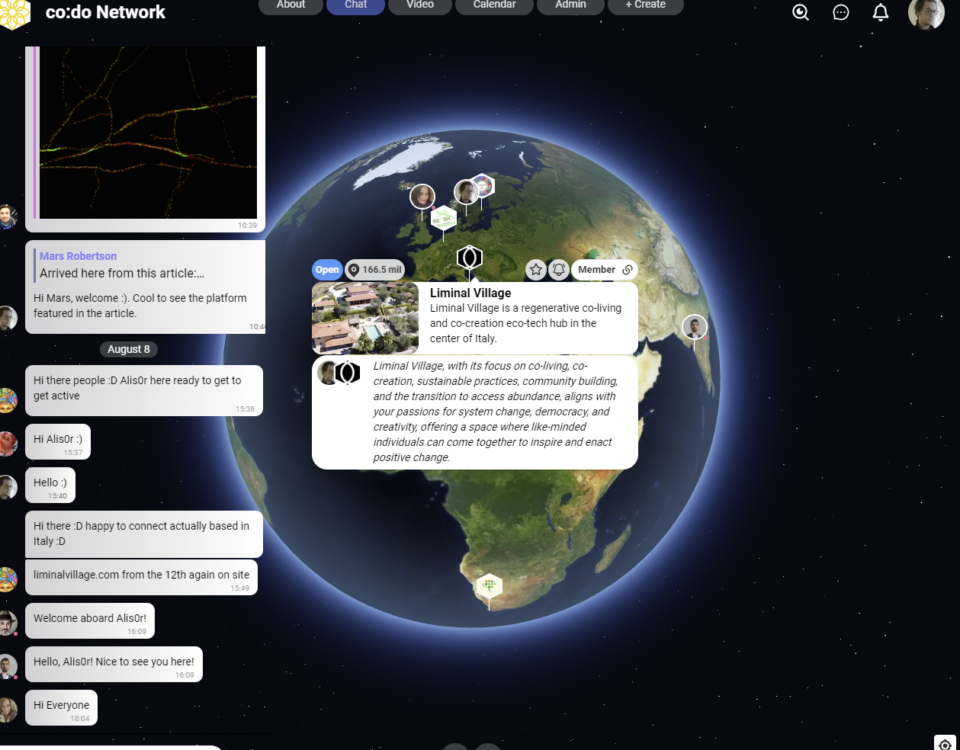Click the 'happy to connect actually based in Italy' message

click(144, 534)
